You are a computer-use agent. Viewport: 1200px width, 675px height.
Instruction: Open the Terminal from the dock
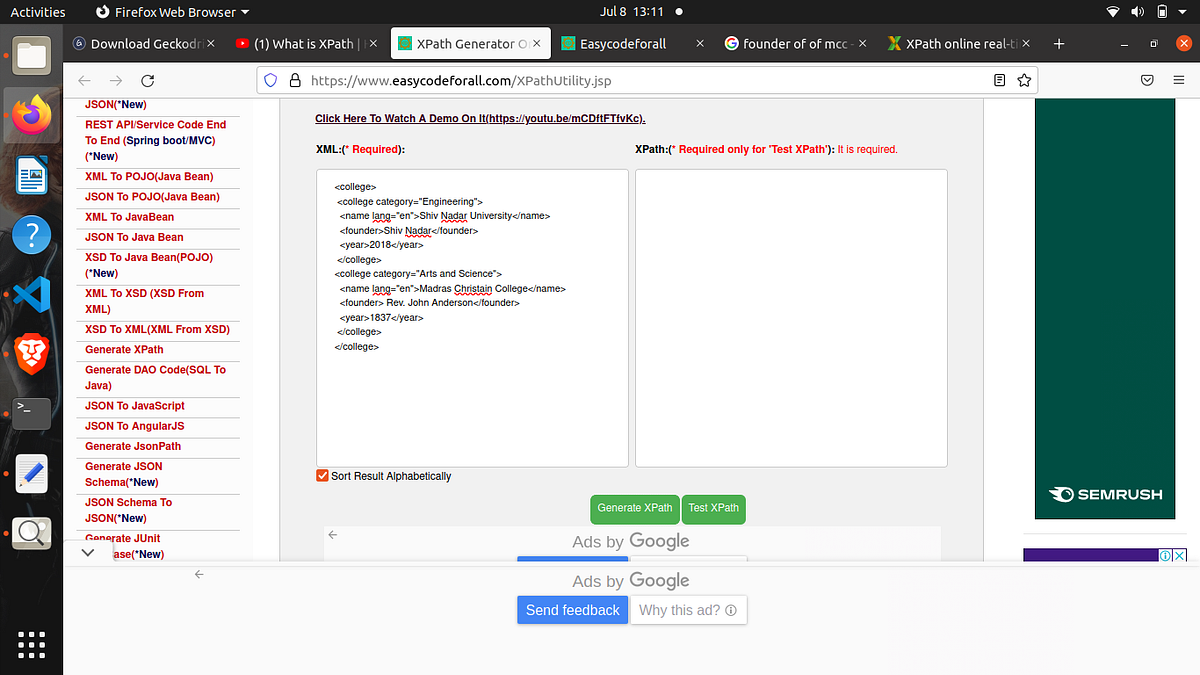(x=31, y=414)
